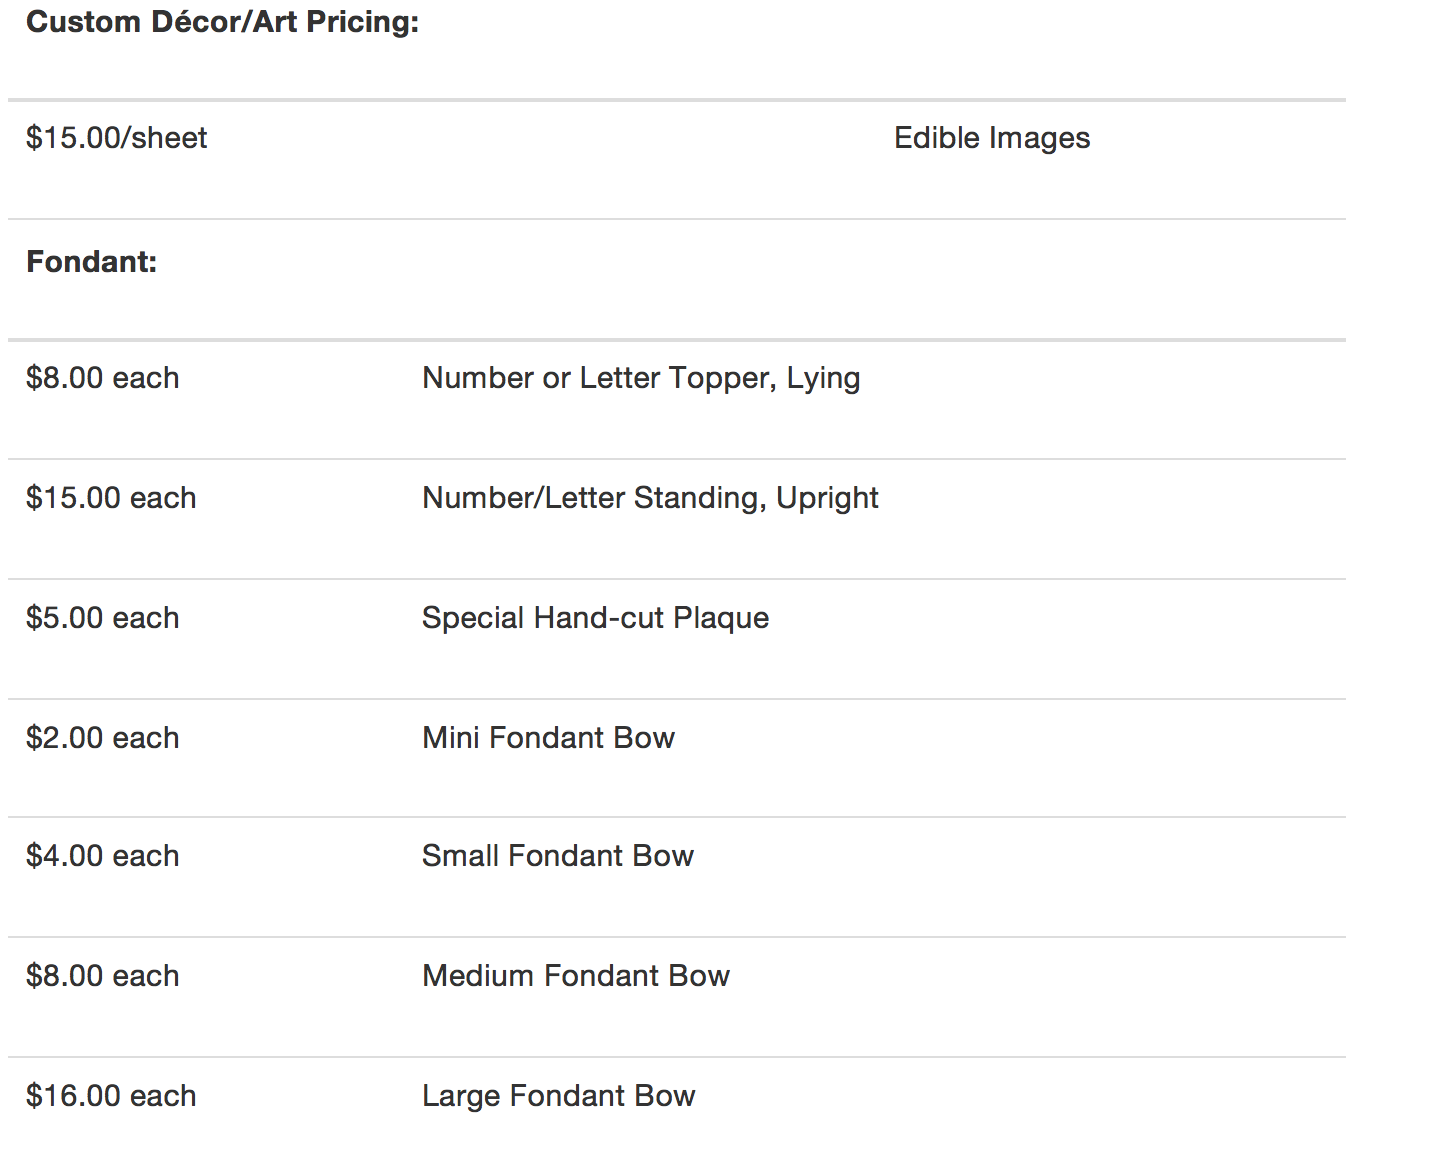Click the Medium Fondant Bow item
The width and height of the screenshot is (1440, 1174).
click(x=576, y=976)
